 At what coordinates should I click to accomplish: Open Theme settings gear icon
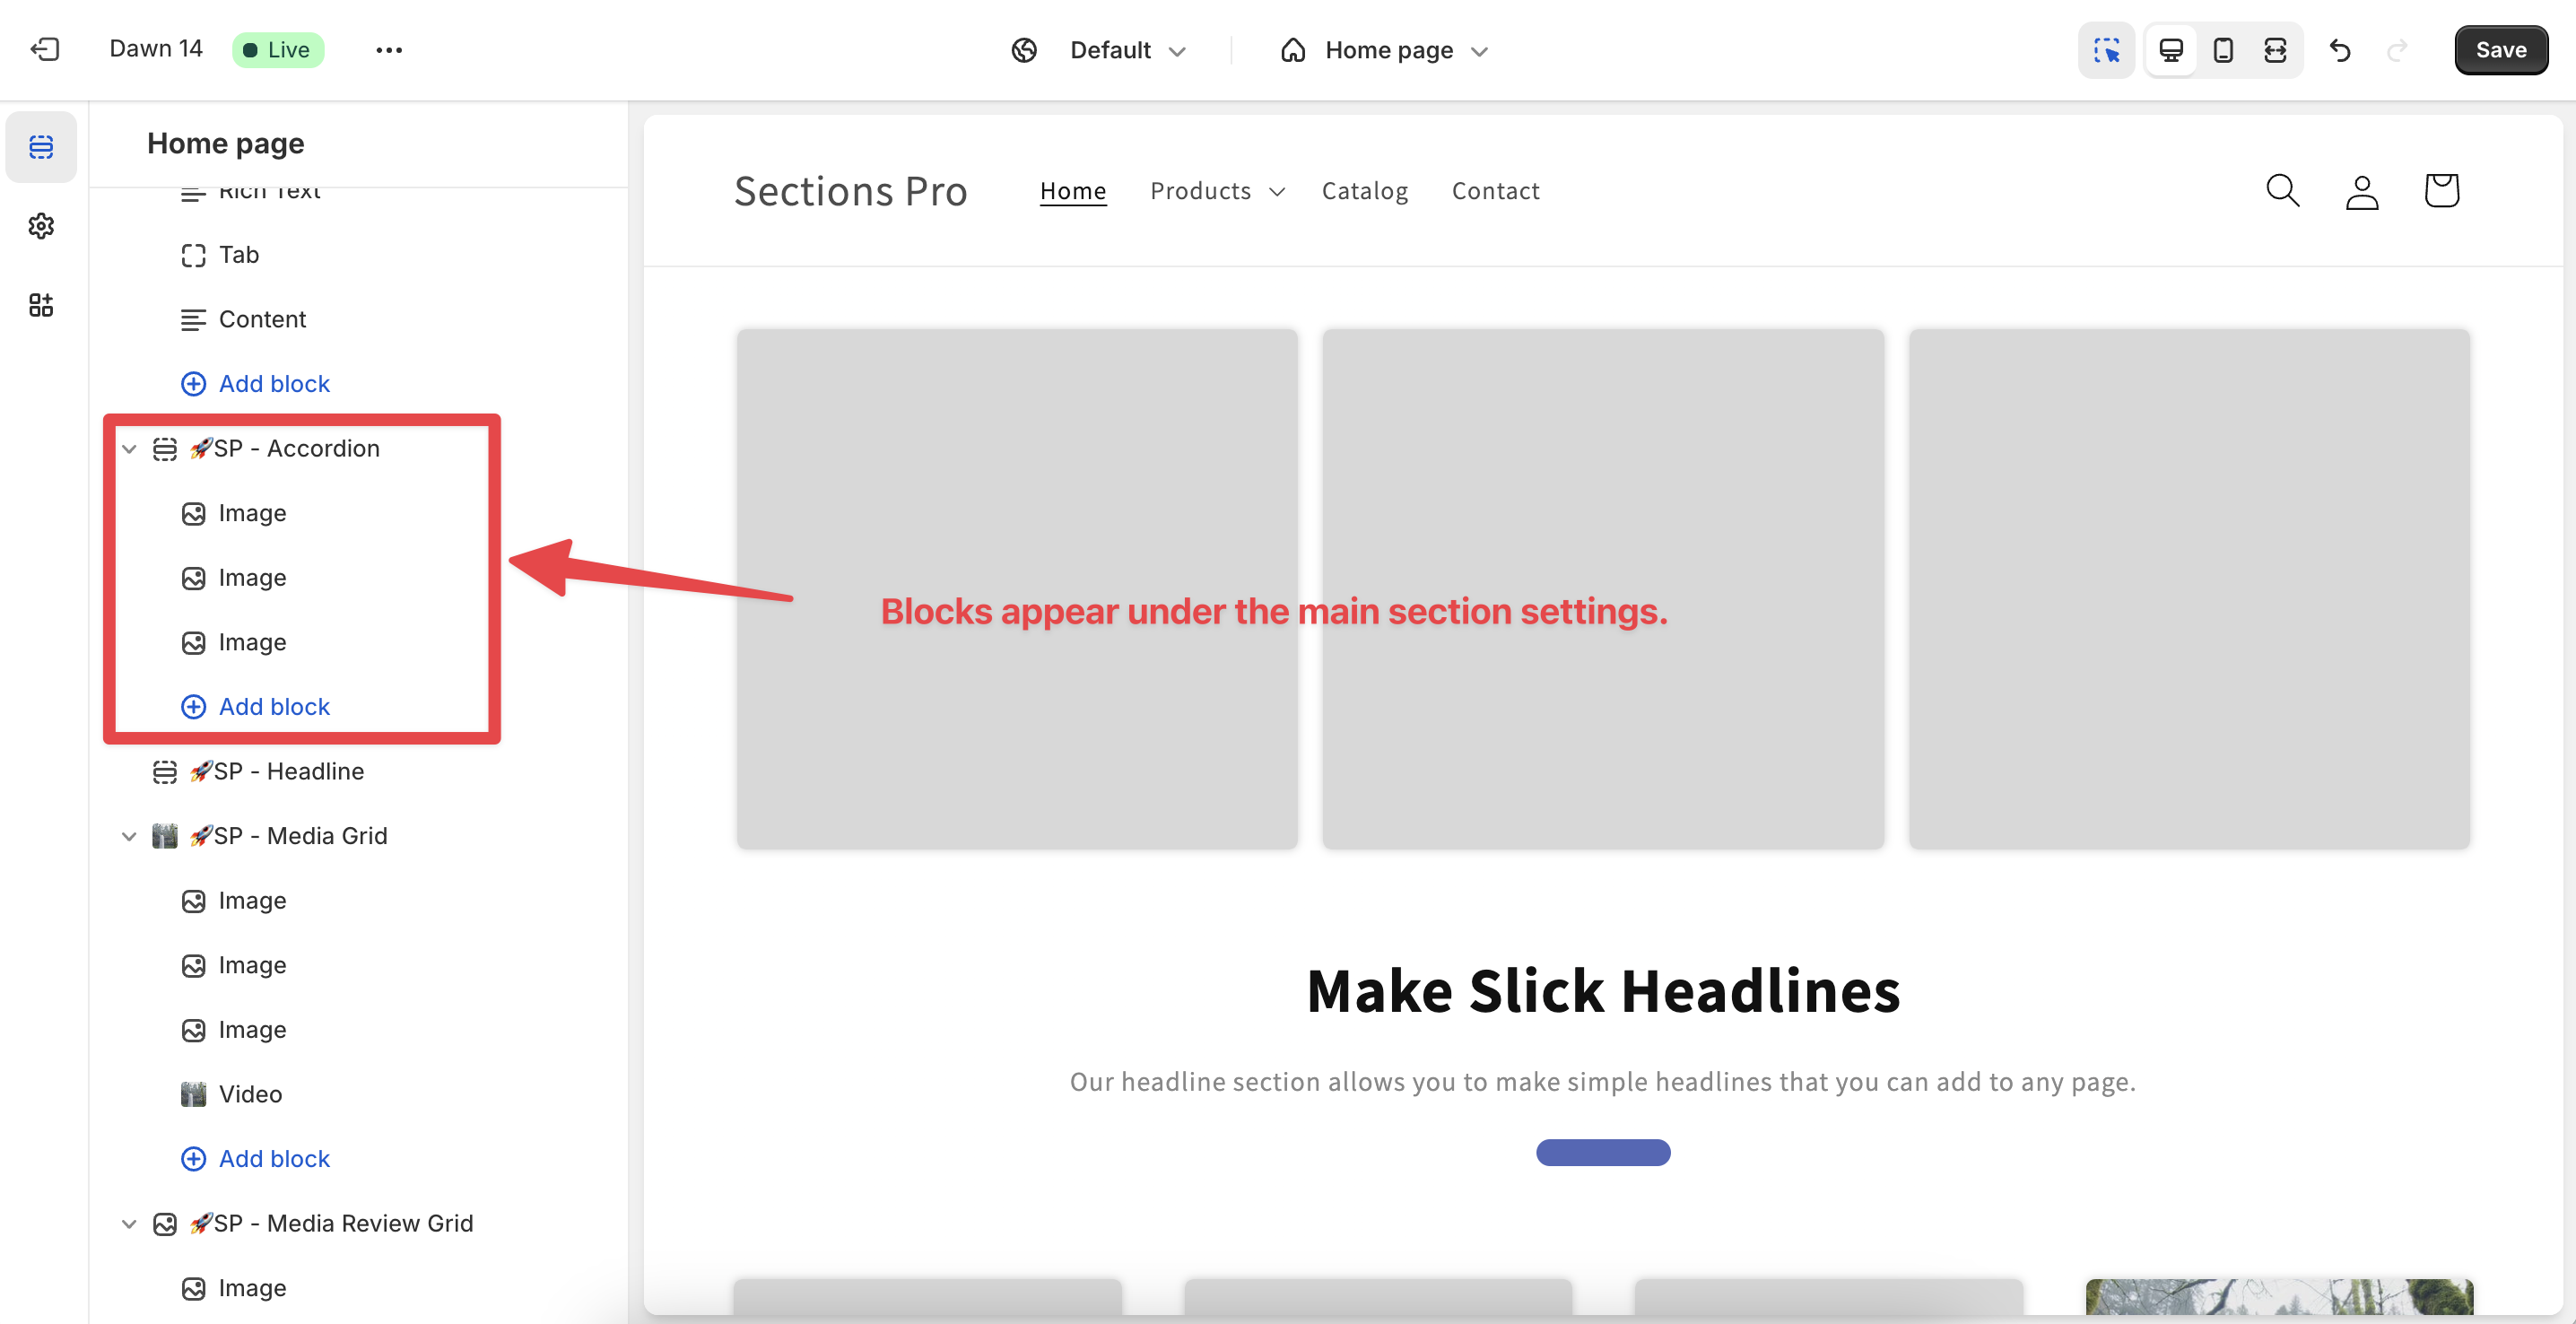41,226
